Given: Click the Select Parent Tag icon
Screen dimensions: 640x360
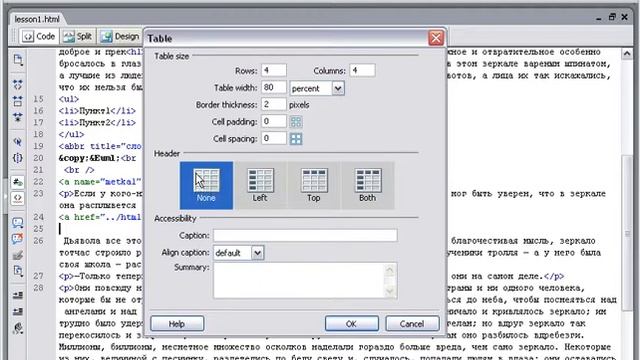Looking at the screenshot, I should tap(18, 142).
